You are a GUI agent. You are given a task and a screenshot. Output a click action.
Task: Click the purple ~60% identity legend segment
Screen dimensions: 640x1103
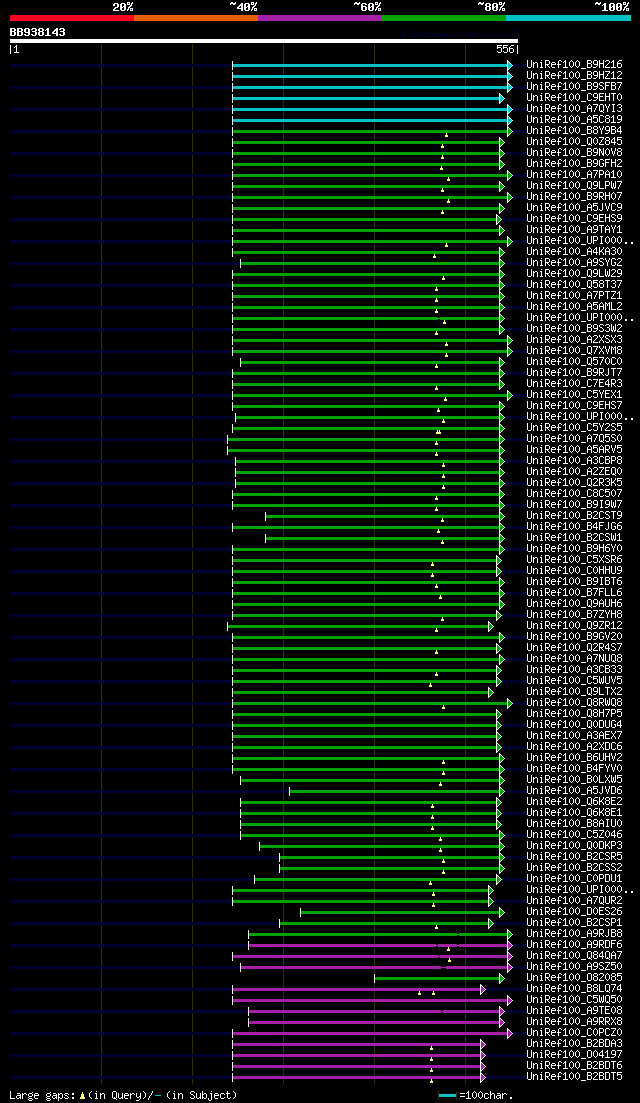point(320,18)
